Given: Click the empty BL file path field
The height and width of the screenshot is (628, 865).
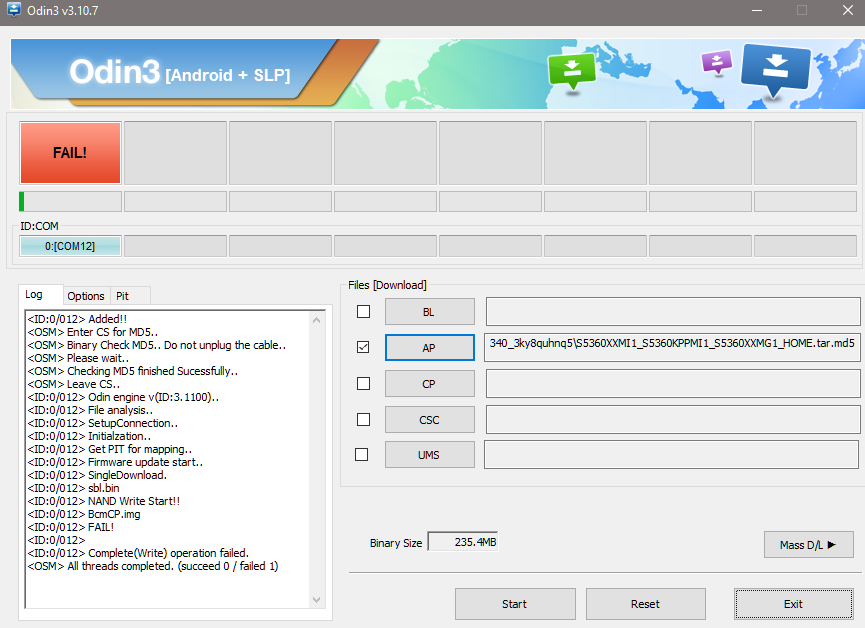Looking at the screenshot, I should (x=673, y=312).
